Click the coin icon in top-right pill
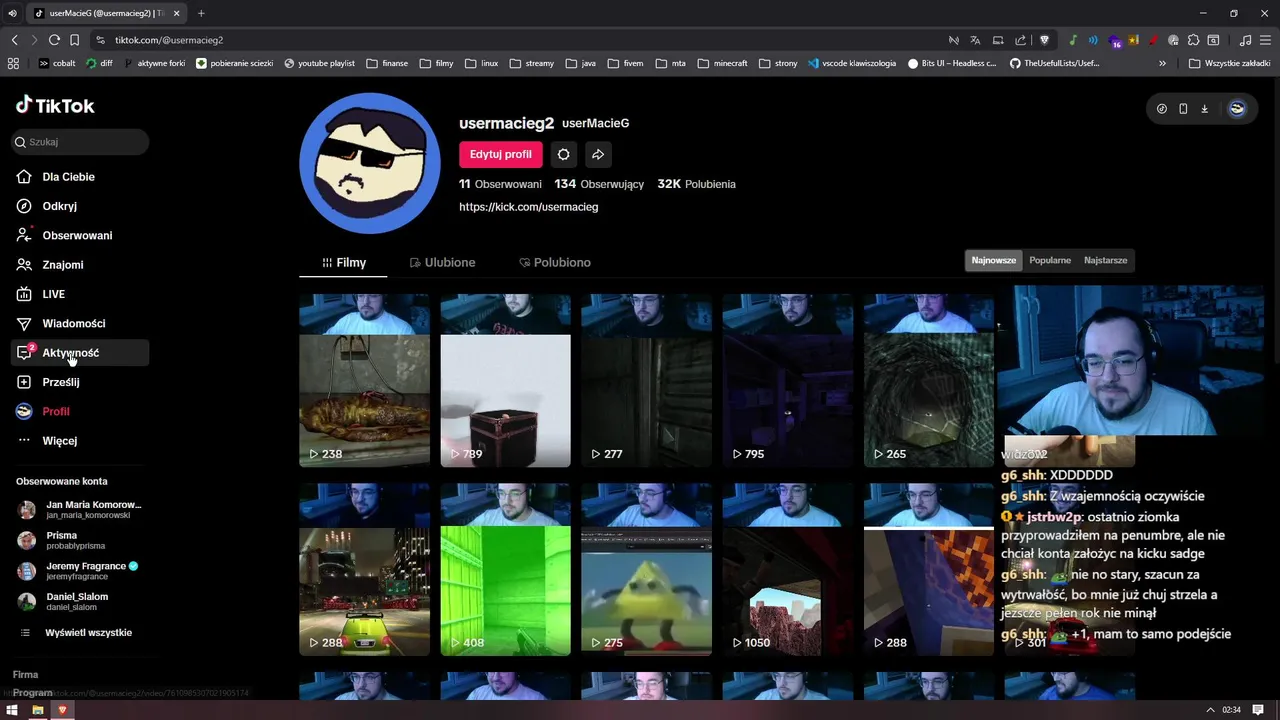 (1161, 109)
